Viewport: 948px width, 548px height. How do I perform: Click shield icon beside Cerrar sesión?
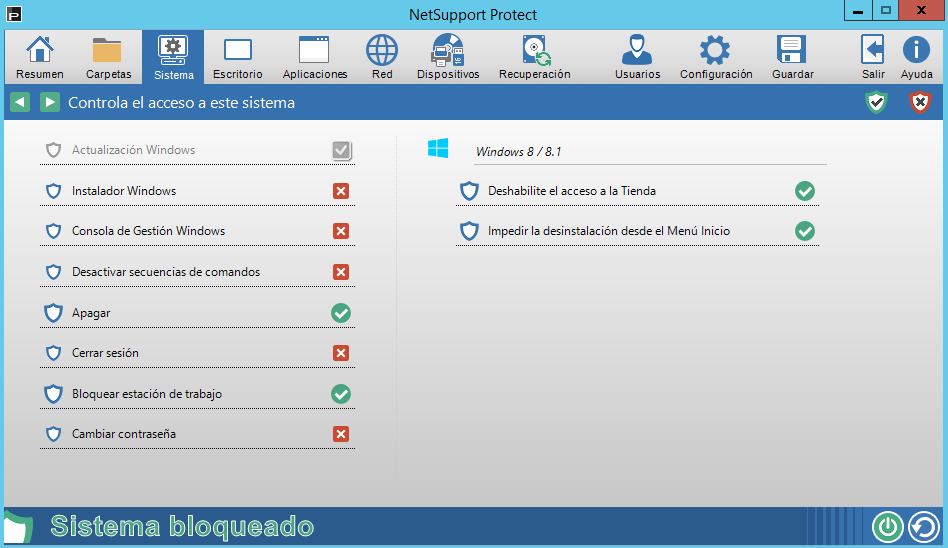pos(54,353)
